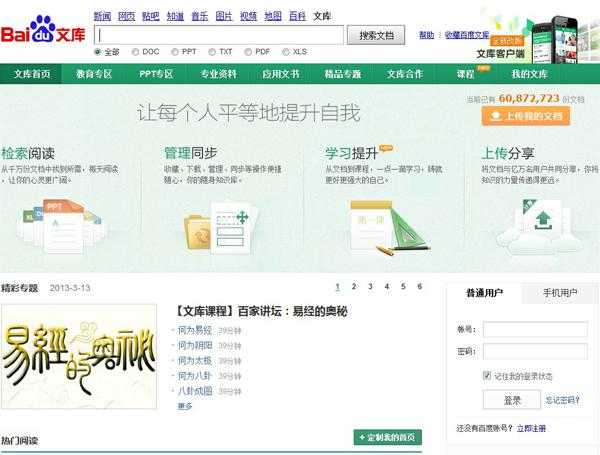
Task: Click the 搜索文档 search button
Action: click(376, 35)
